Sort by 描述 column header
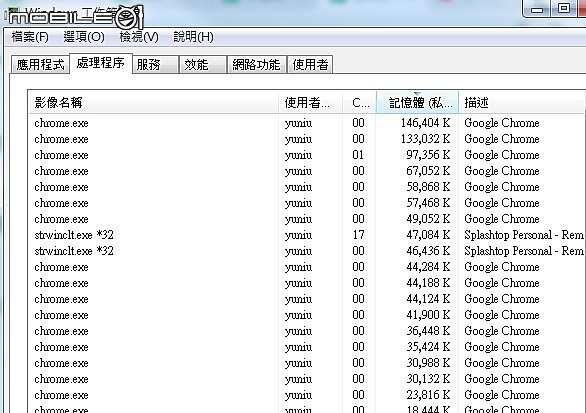 (x=522, y=102)
